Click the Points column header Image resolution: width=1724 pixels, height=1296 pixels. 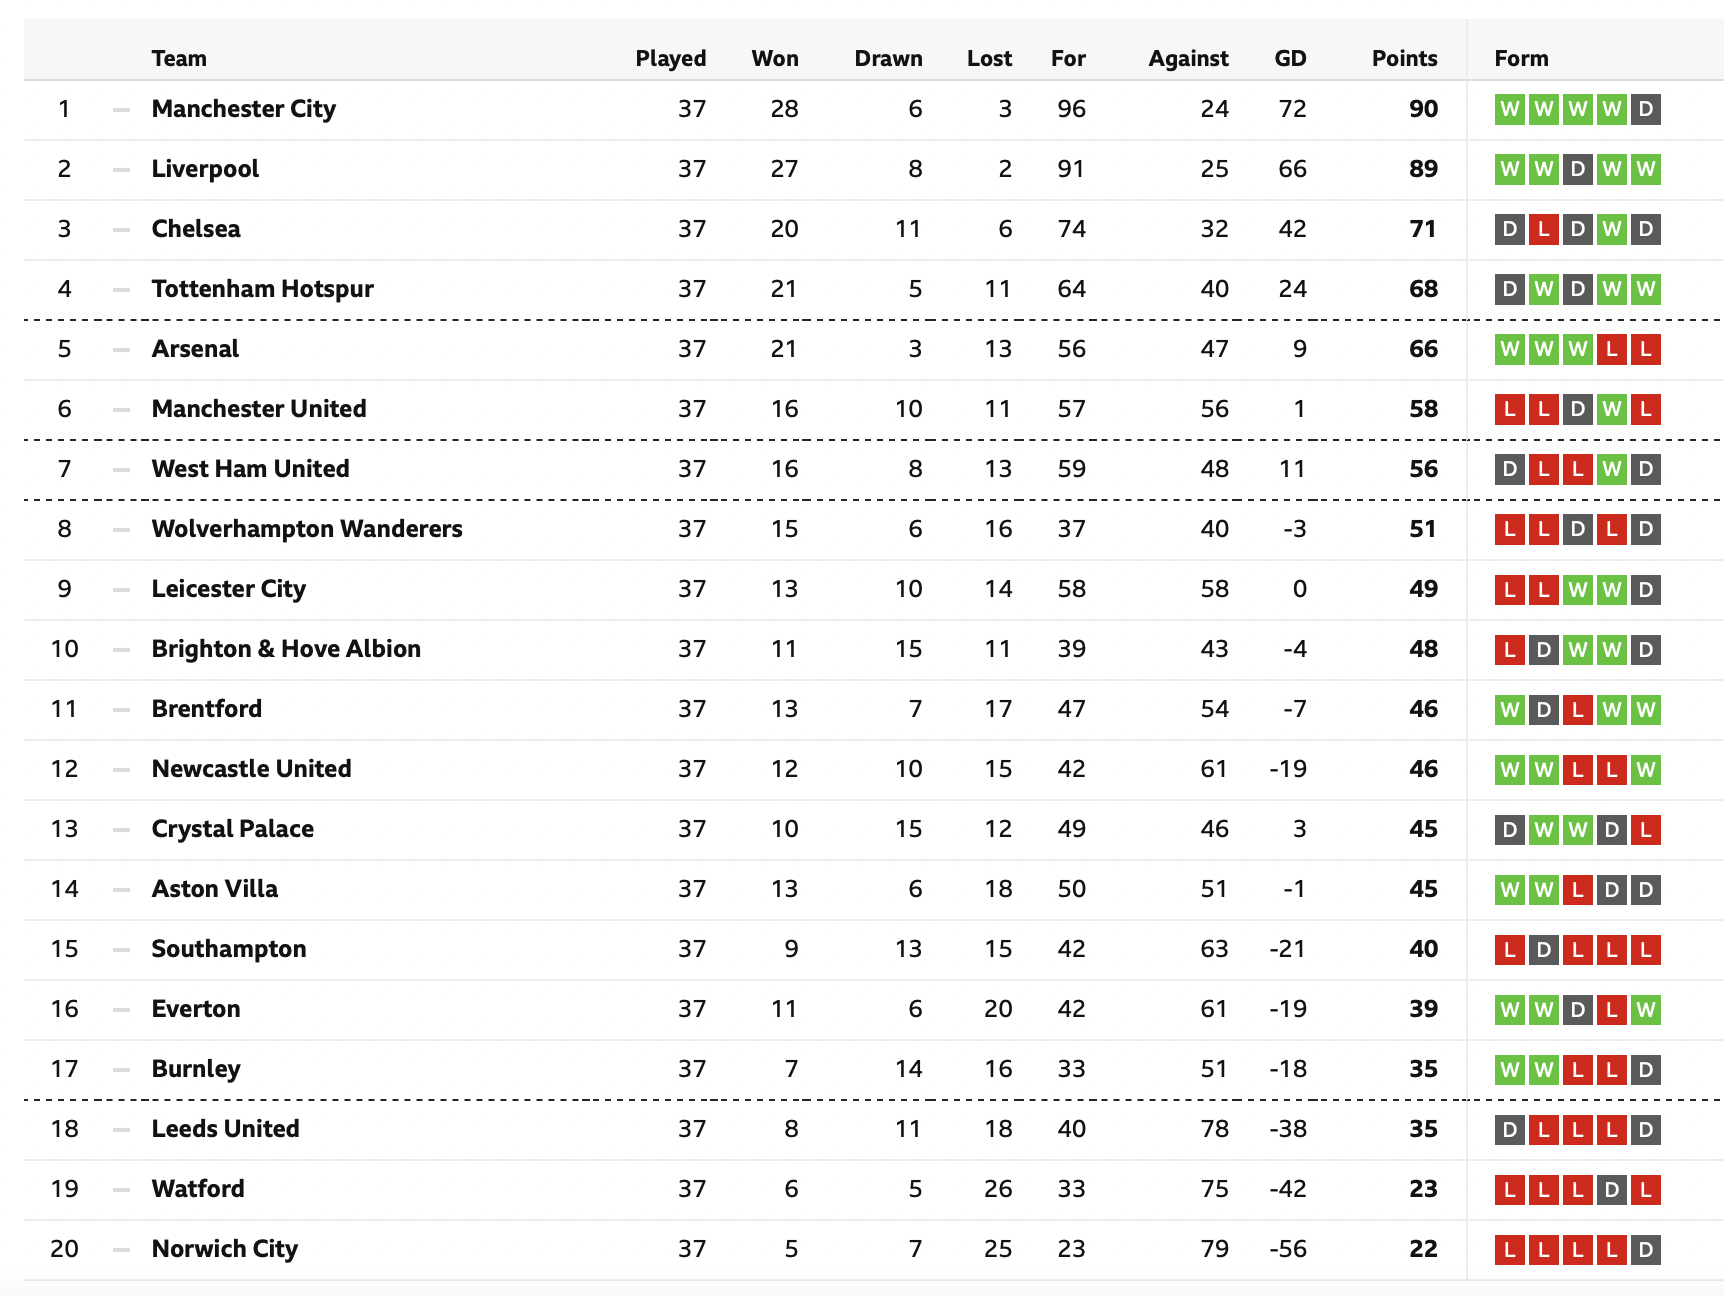pos(1404,58)
